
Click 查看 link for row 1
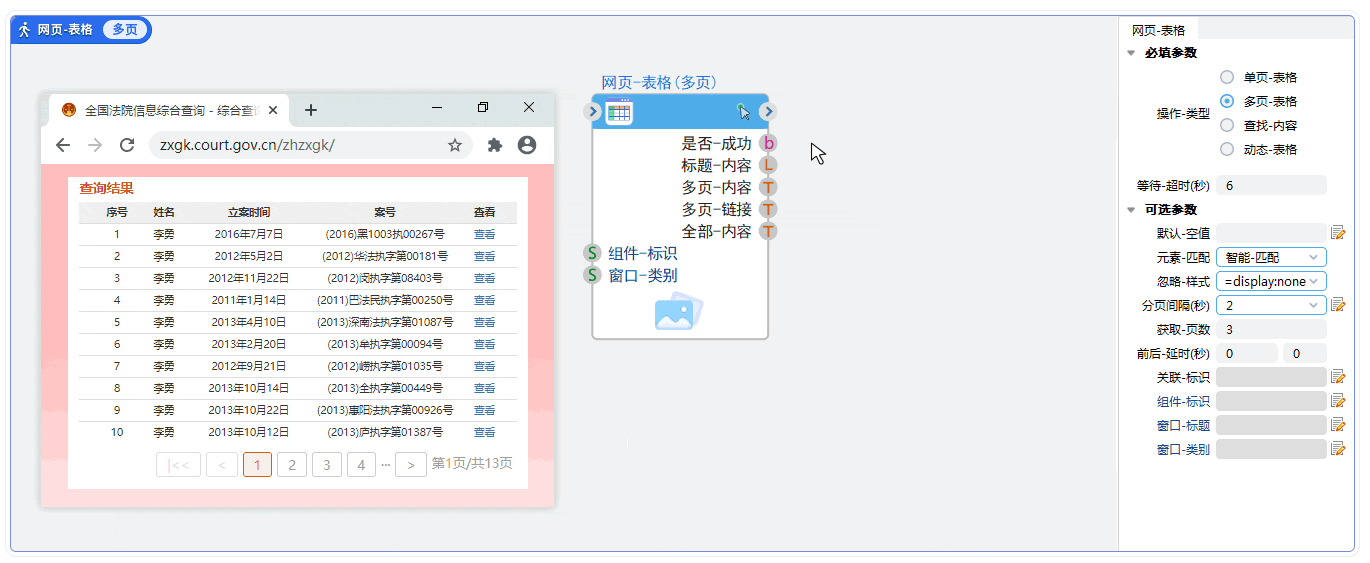click(484, 234)
